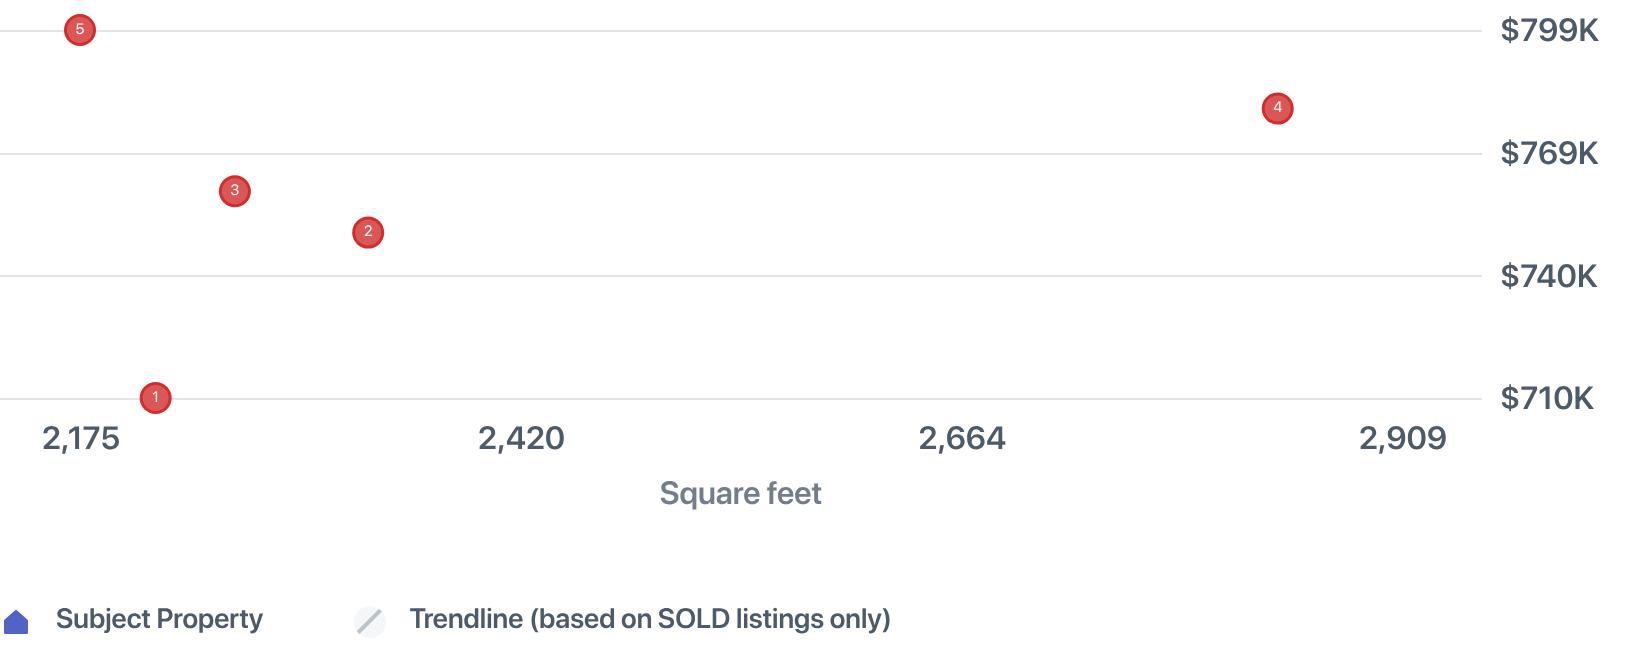Screen dimensions: 1632x650
Task: Click the Square feet axis title
Action: 740,493
